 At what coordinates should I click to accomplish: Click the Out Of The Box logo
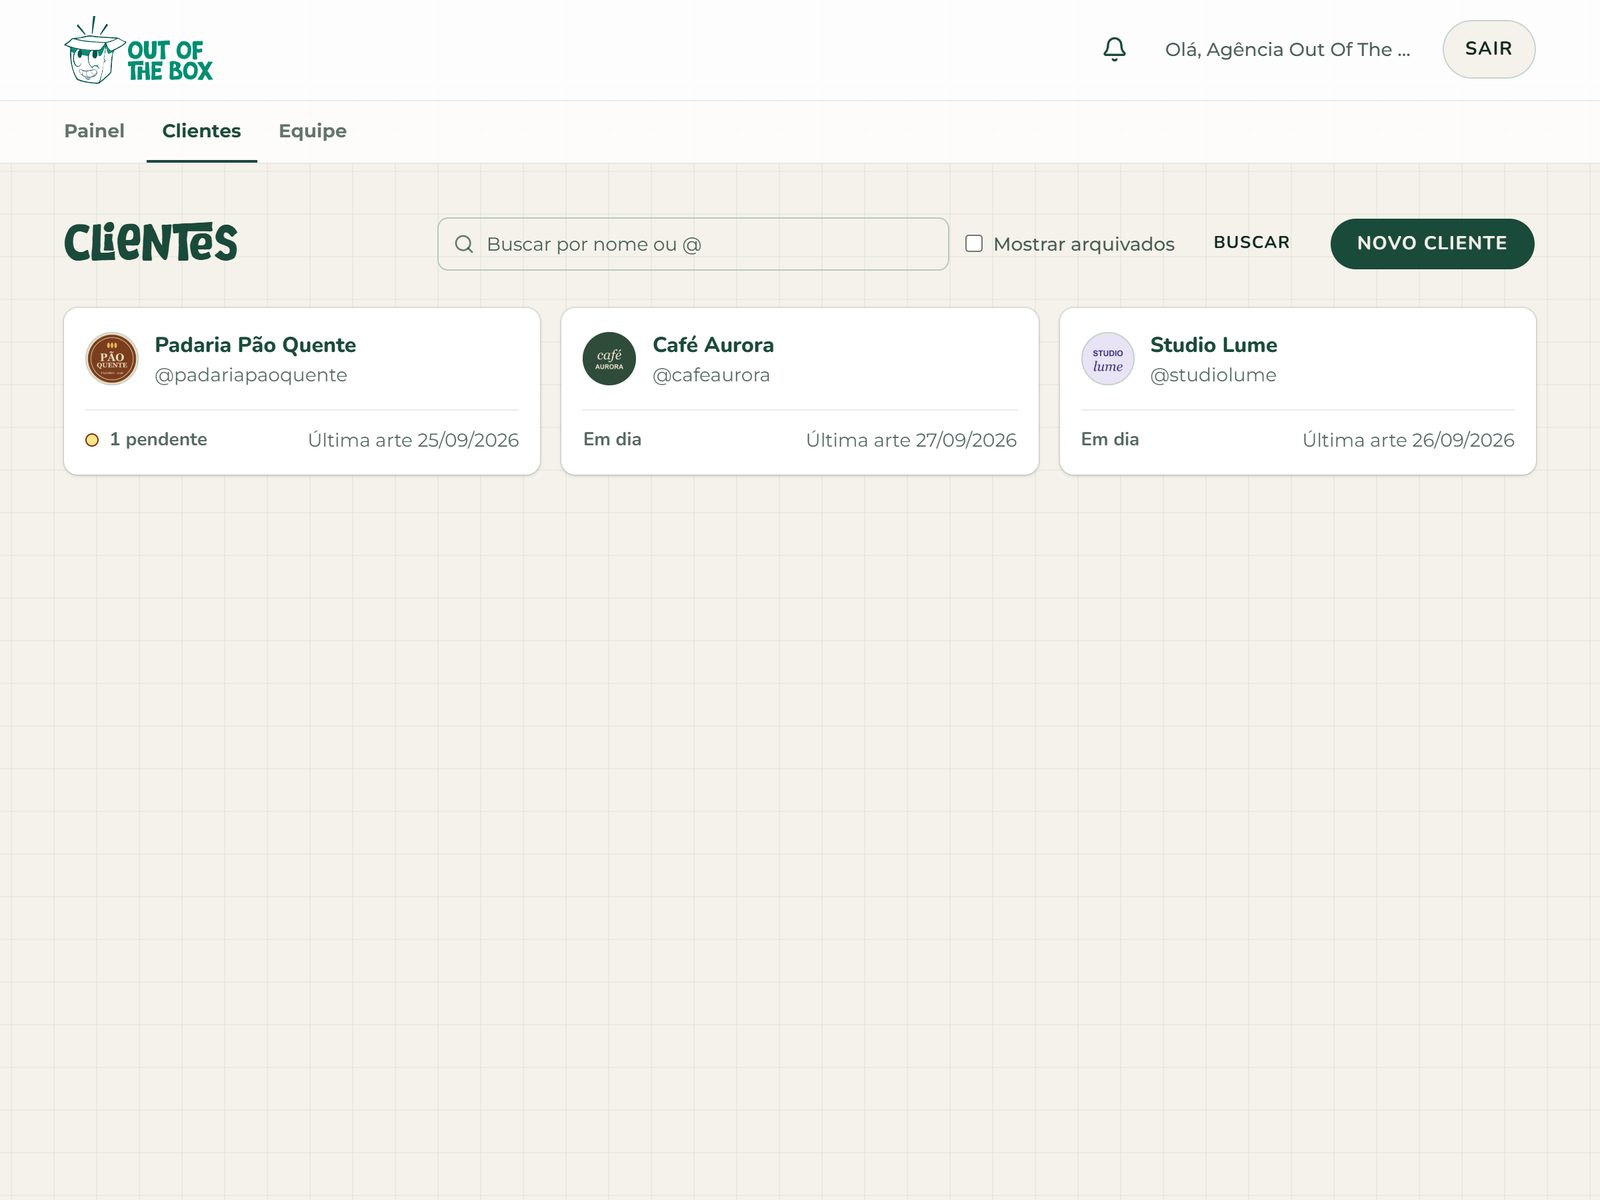pyautogui.click(x=139, y=50)
